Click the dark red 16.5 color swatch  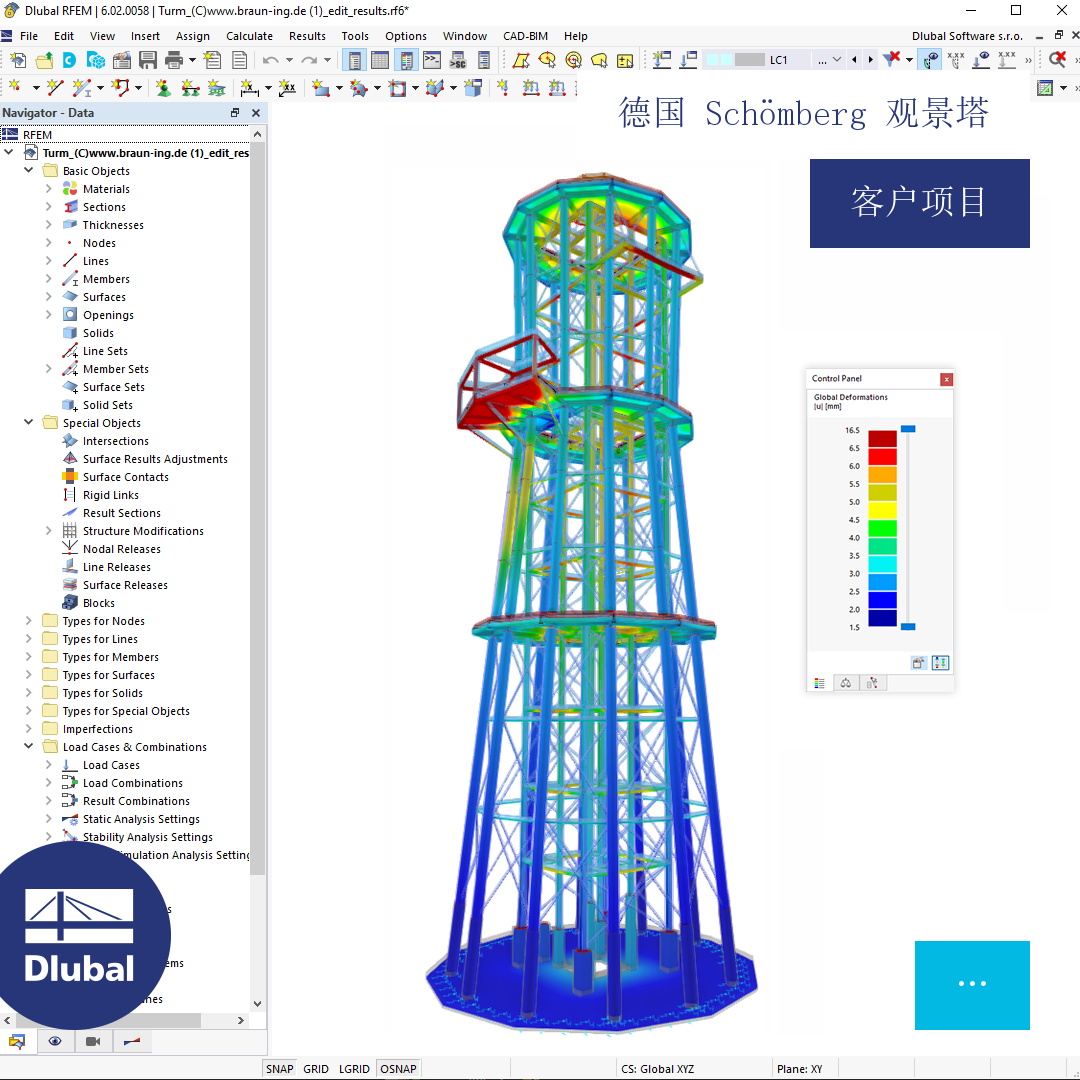point(882,439)
